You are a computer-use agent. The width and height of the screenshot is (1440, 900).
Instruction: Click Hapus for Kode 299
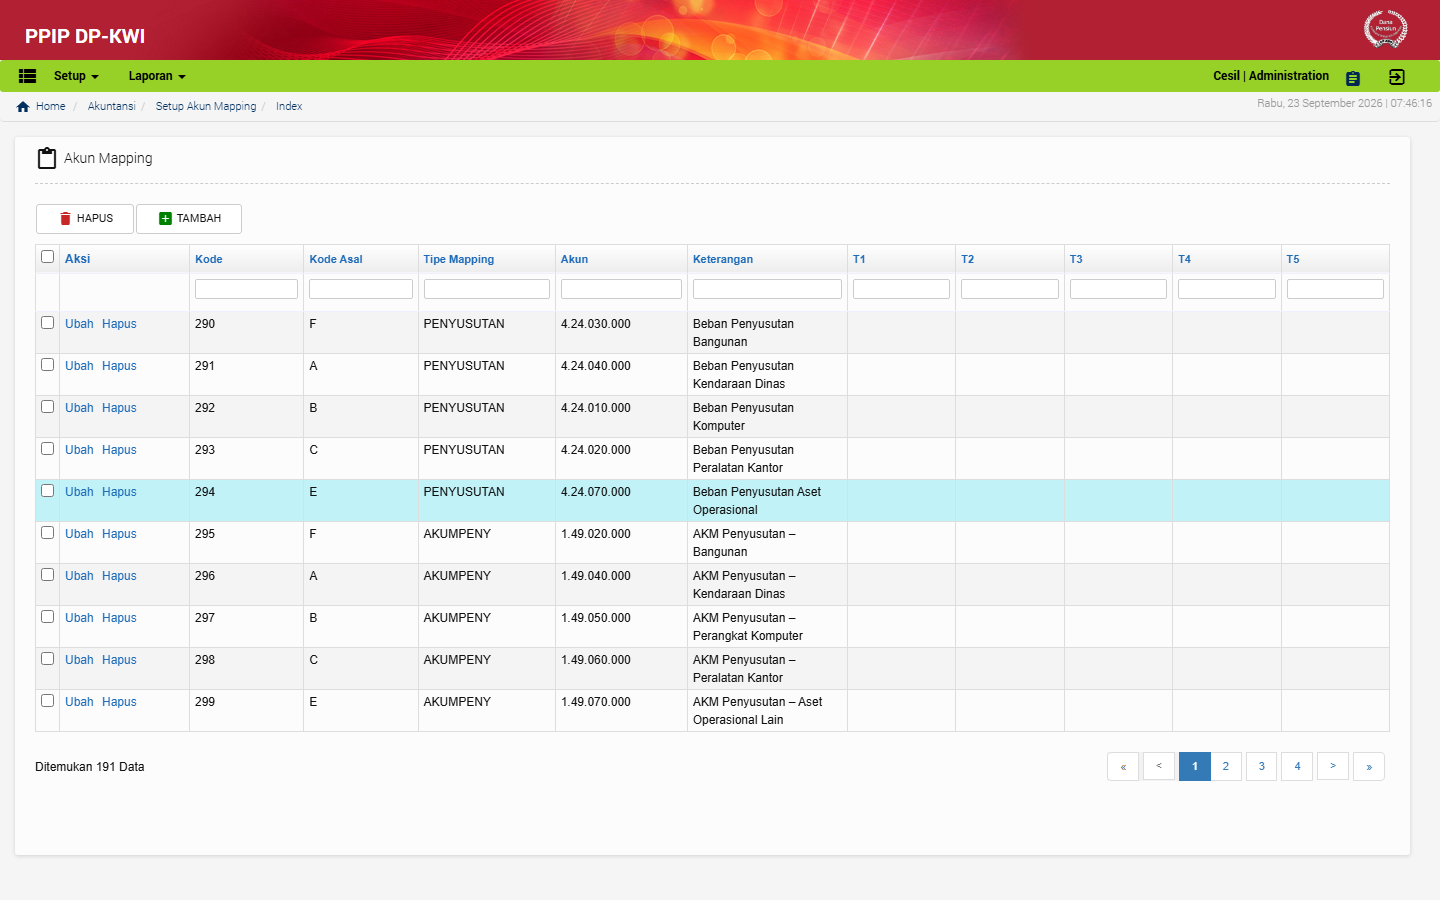pos(119,702)
